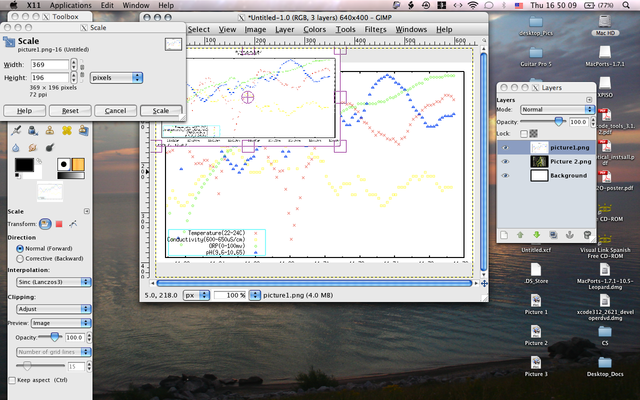The width and height of the screenshot is (640, 400).
Task: Click the Width input field
Action: [50, 64]
